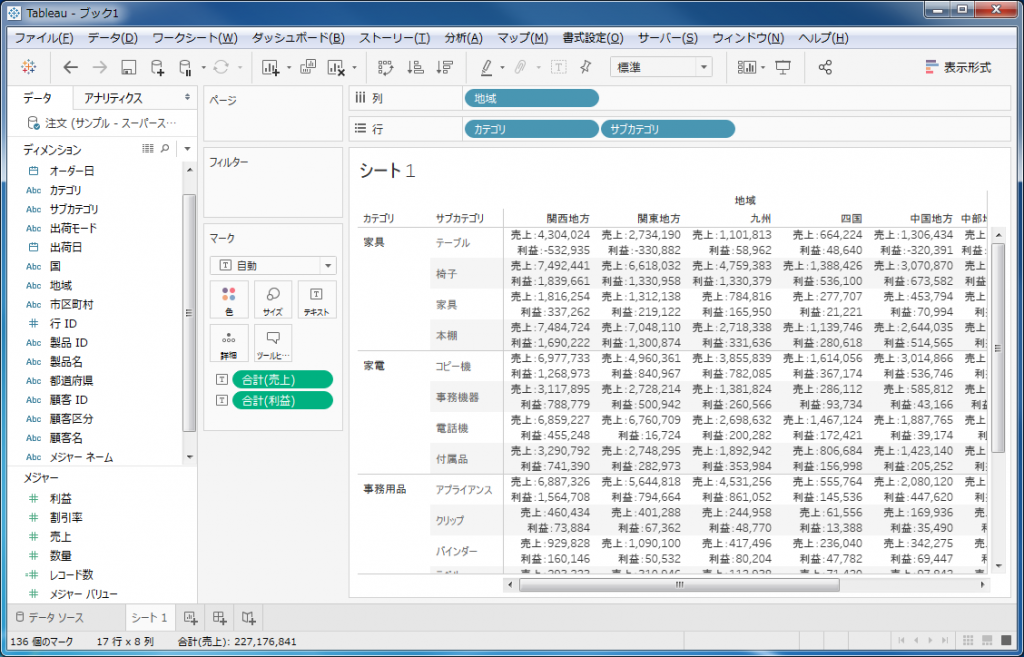
Task: Open the Color (色) mark card
Action: (x=229, y=298)
